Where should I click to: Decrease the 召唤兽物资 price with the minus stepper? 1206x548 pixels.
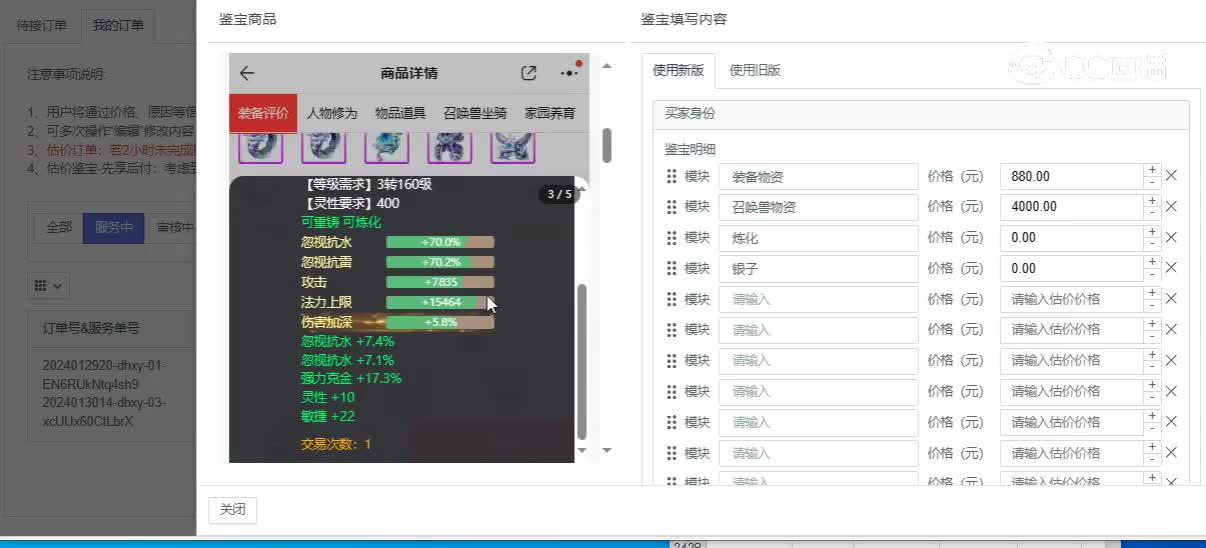[1152, 213]
